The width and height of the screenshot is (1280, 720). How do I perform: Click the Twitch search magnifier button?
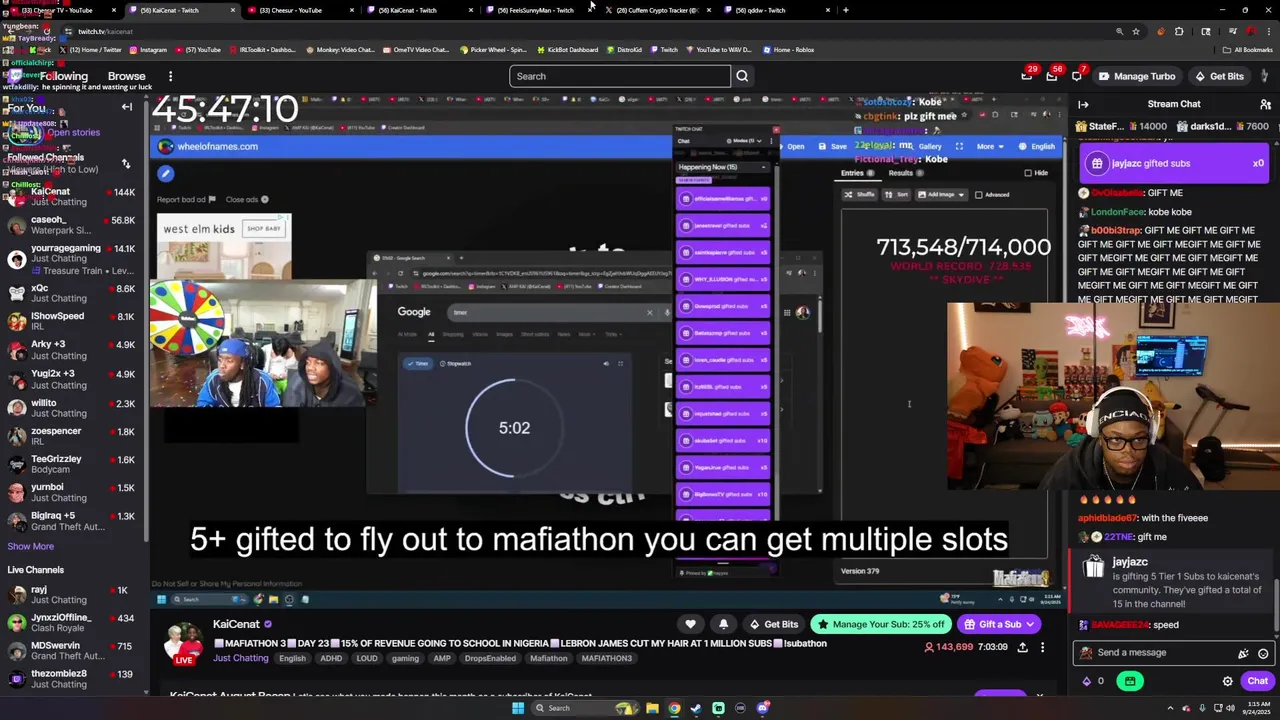click(742, 76)
